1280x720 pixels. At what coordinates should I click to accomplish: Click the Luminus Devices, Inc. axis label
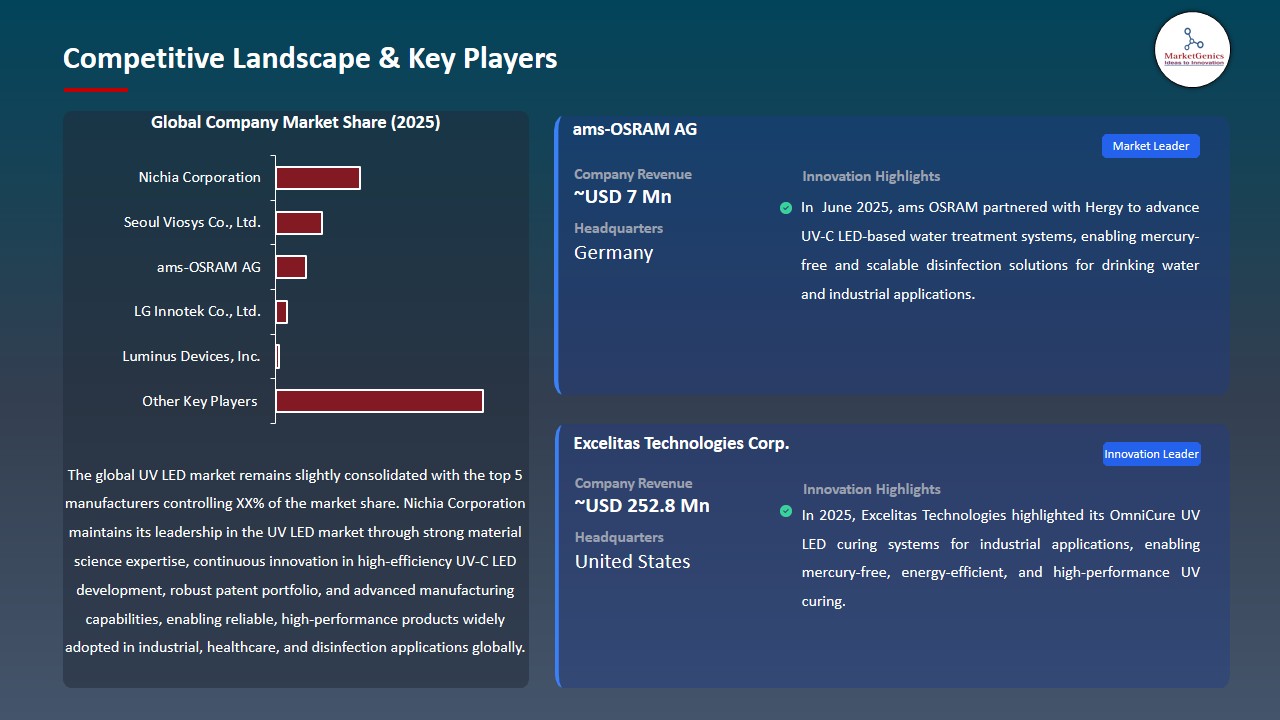192,356
